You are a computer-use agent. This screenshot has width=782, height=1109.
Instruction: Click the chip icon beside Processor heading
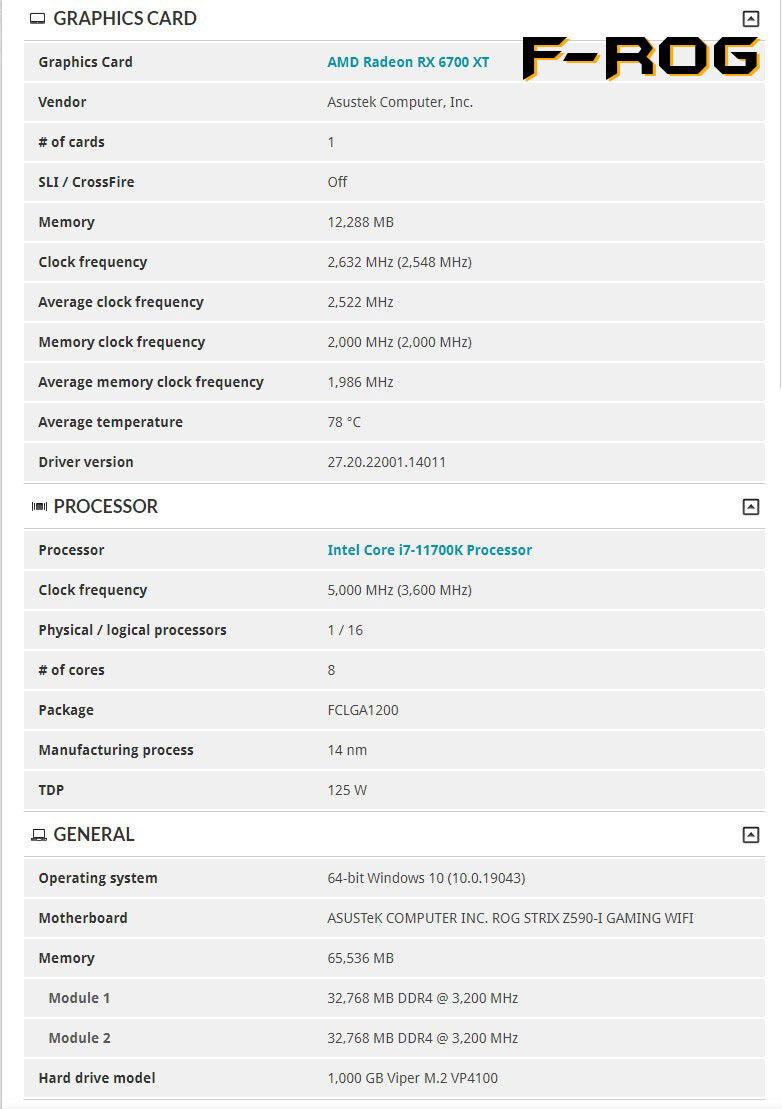pos(39,507)
